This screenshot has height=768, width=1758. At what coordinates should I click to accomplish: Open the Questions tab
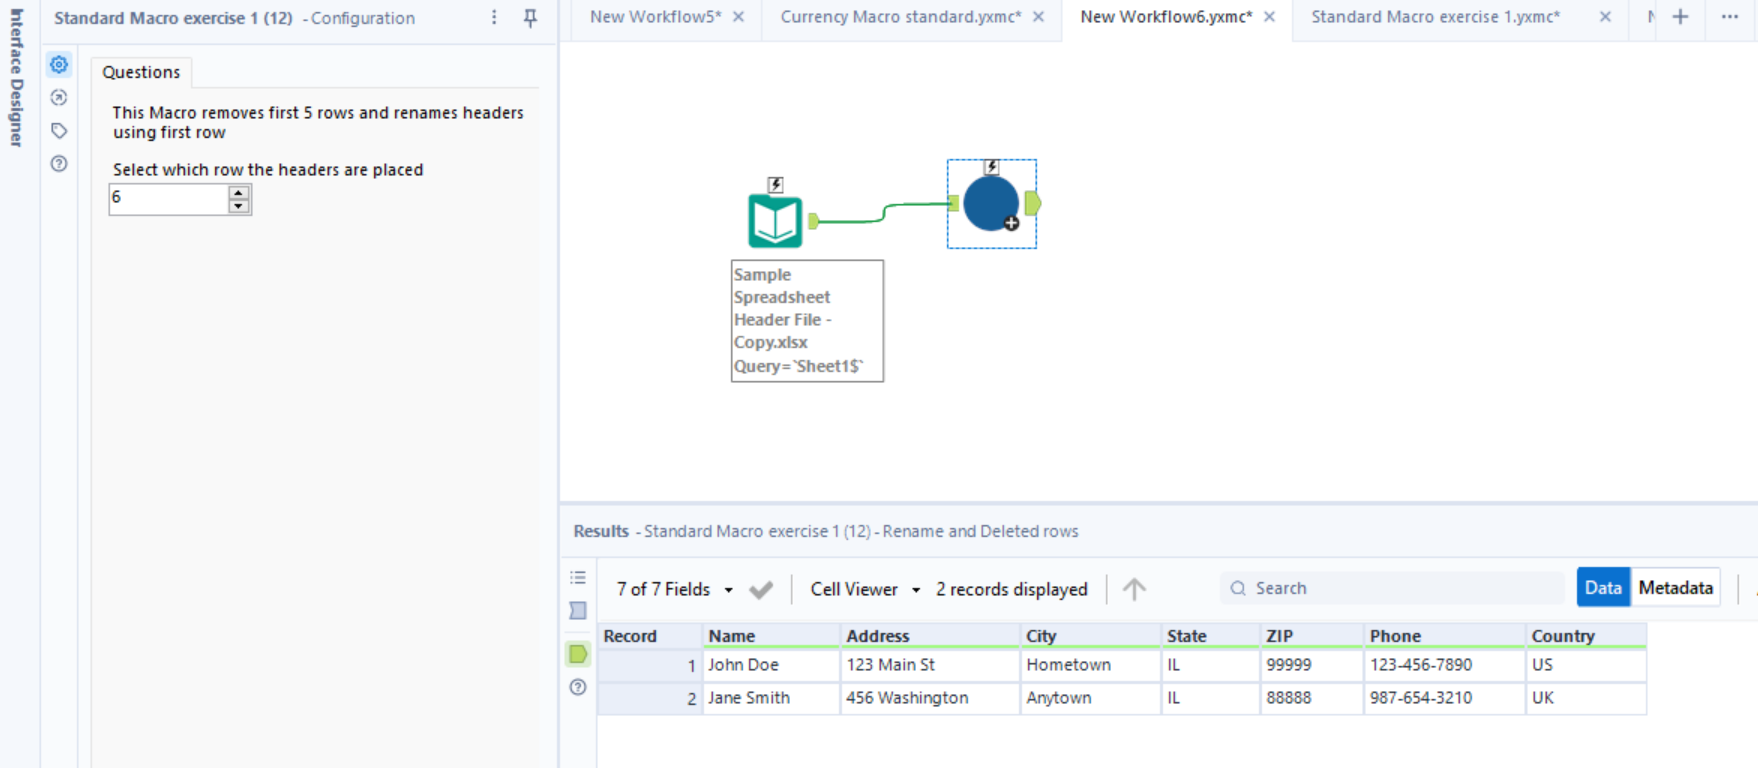tap(141, 72)
